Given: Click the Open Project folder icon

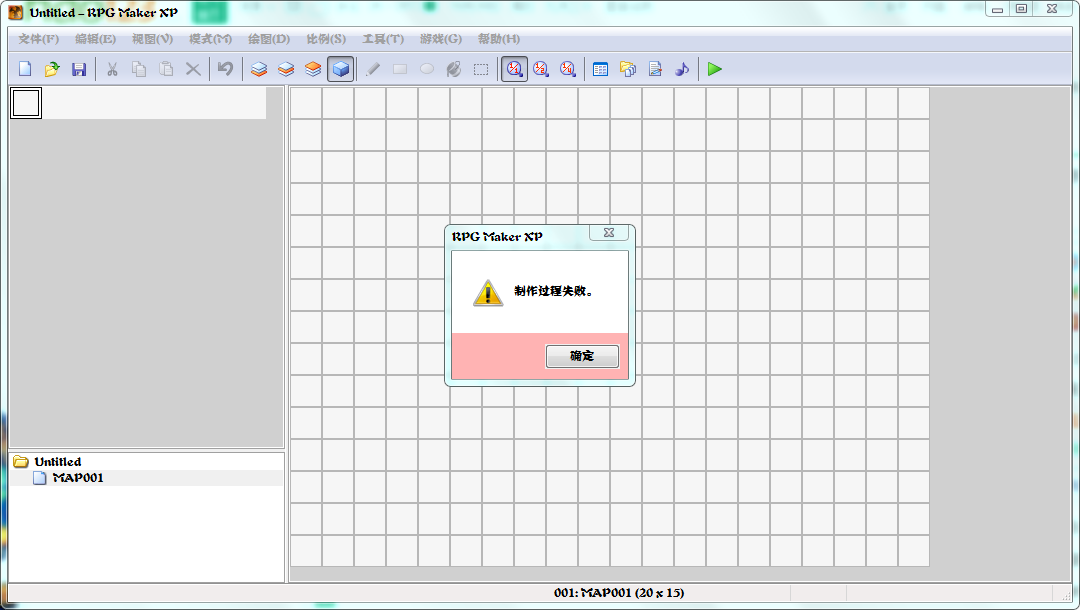Looking at the screenshot, I should point(52,69).
